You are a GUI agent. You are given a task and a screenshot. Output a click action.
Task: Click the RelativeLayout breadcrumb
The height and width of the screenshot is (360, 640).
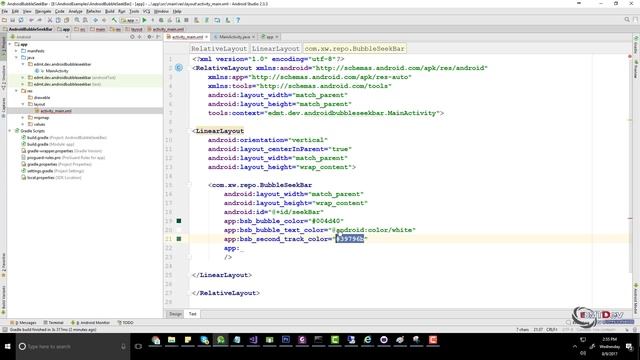point(219,49)
